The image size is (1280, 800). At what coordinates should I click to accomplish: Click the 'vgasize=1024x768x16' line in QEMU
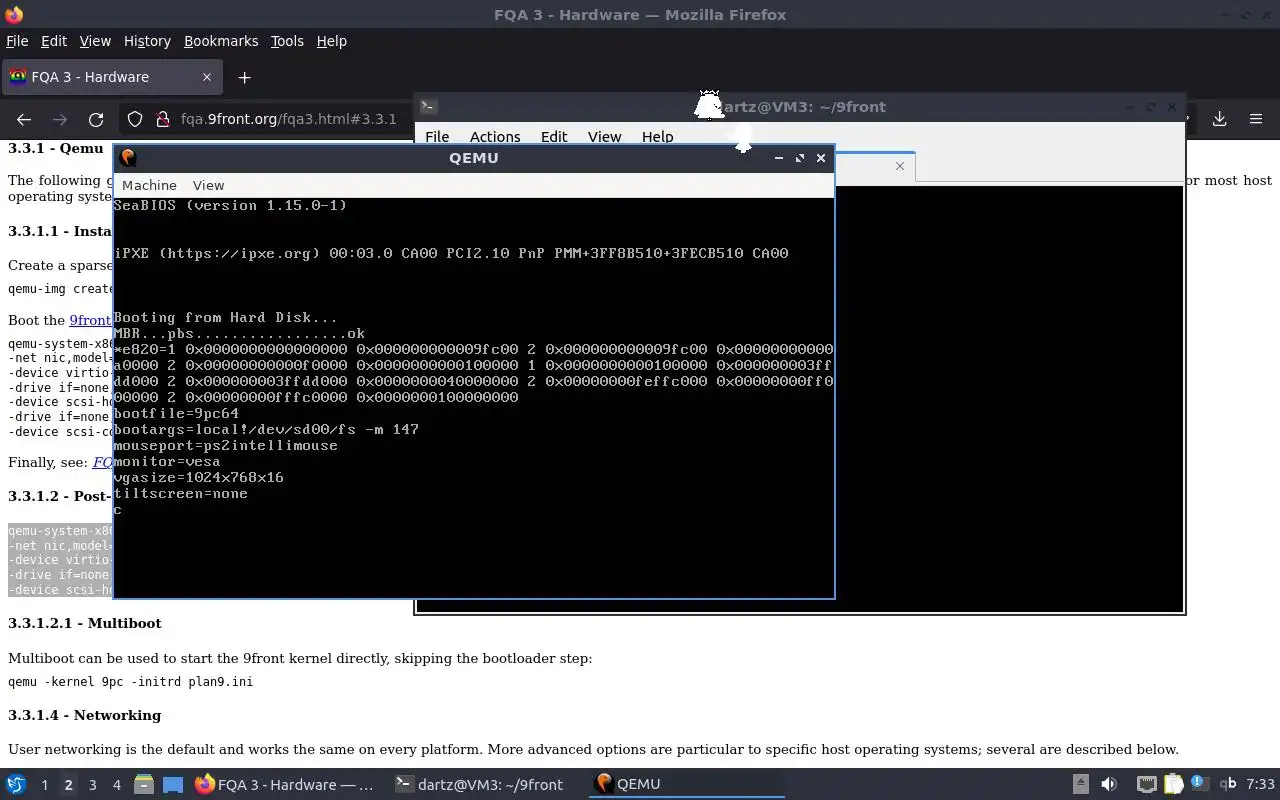[199, 477]
